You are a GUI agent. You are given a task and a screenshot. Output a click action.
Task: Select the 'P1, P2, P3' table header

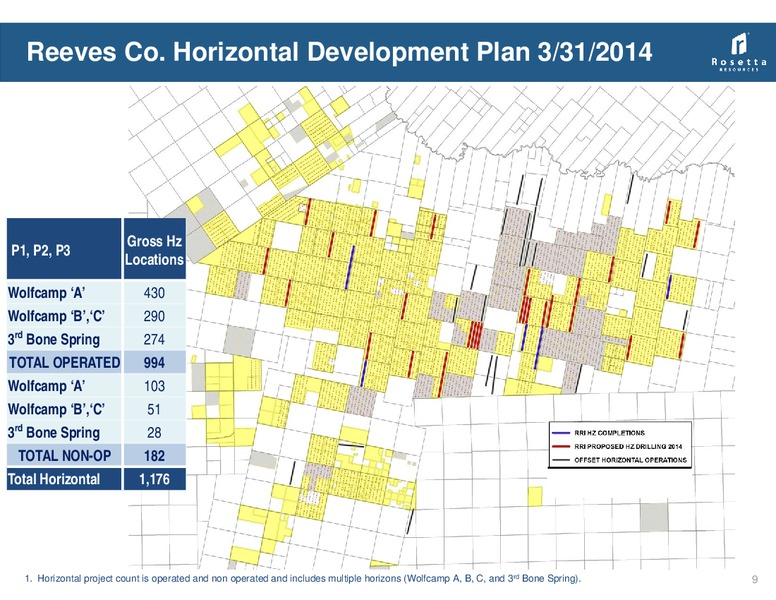[64, 249]
